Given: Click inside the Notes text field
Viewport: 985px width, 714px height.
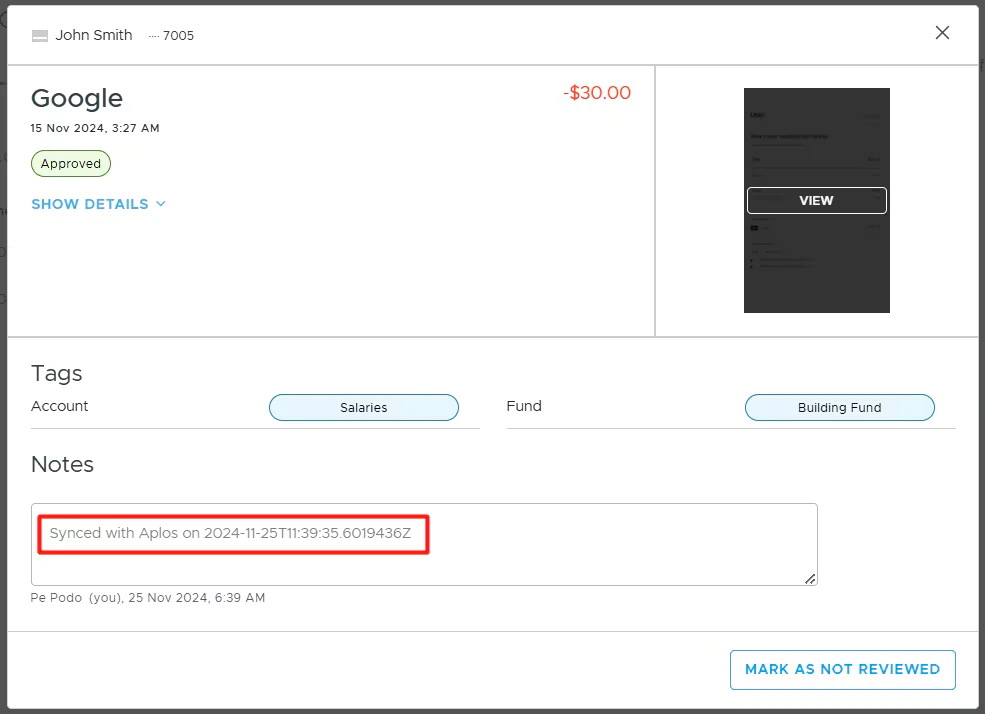Looking at the screenshot, I should (424, 544).
